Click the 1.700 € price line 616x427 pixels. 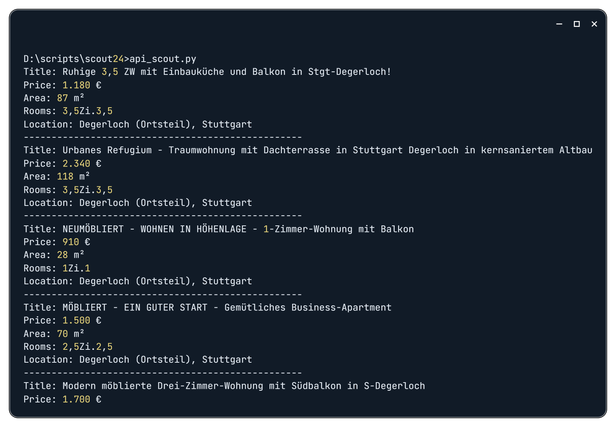(x=62, y=397)
